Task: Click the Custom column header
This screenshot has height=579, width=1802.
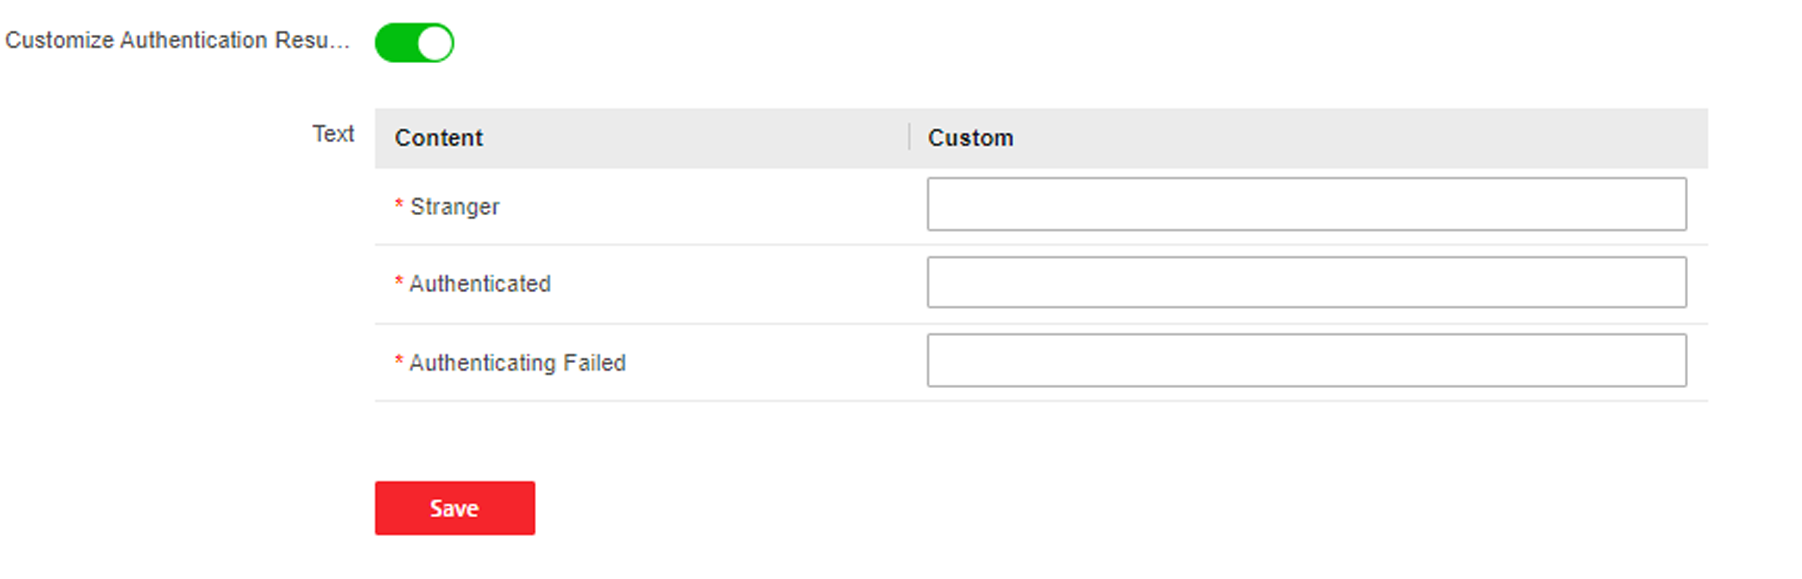Action: coord(970,138)
